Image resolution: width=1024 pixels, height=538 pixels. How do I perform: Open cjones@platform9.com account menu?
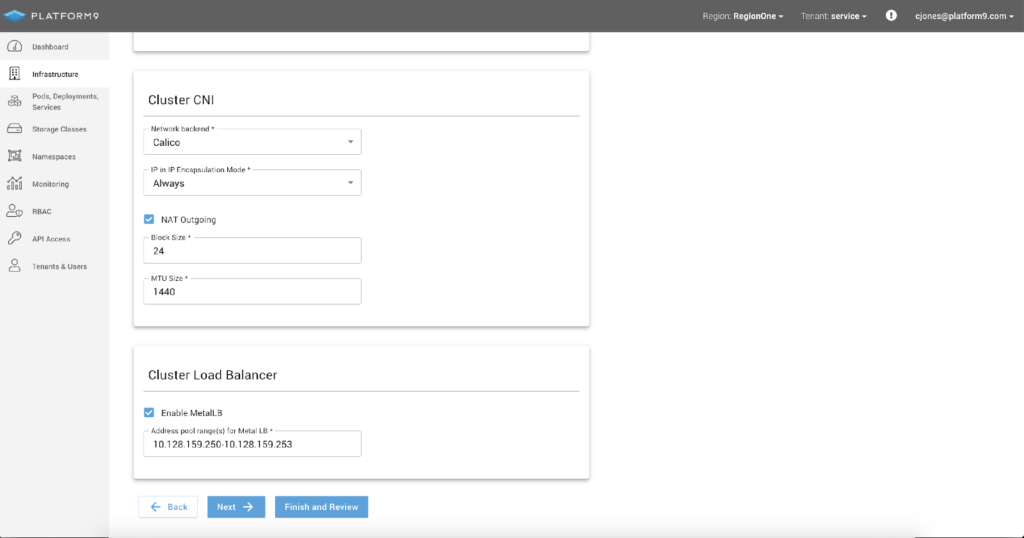coord(963,16)
